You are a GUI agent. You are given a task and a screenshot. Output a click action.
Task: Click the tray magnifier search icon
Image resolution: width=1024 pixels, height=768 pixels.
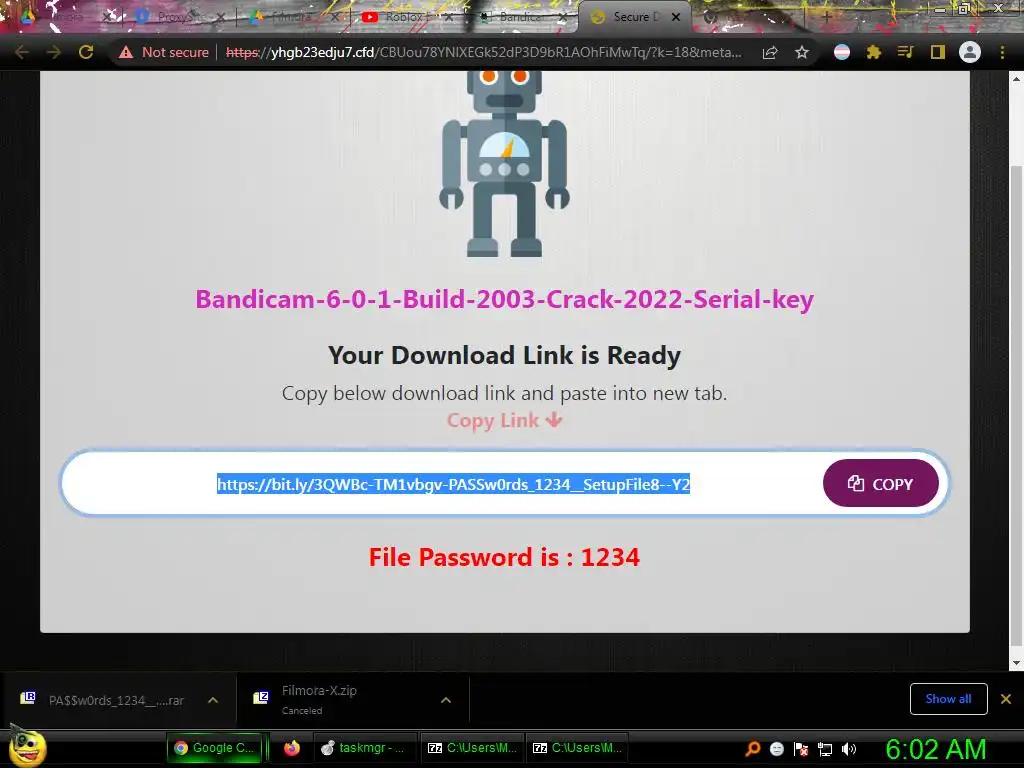[x=752, y=748]
